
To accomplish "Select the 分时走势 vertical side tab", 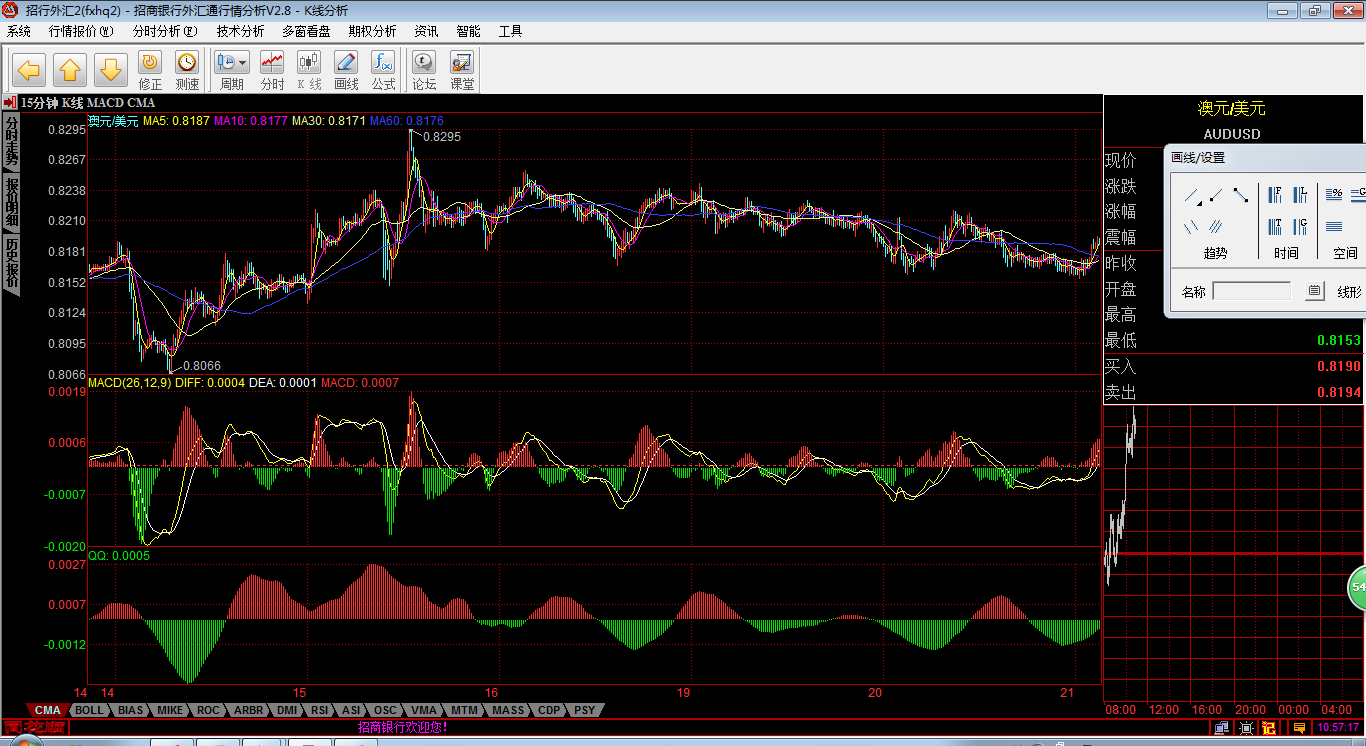I will point(11,142).
